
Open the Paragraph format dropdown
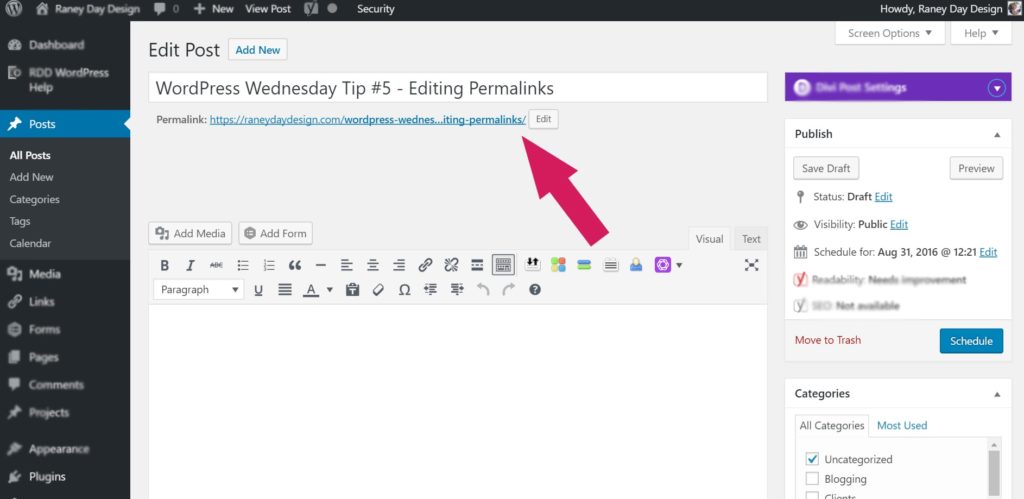199,289
